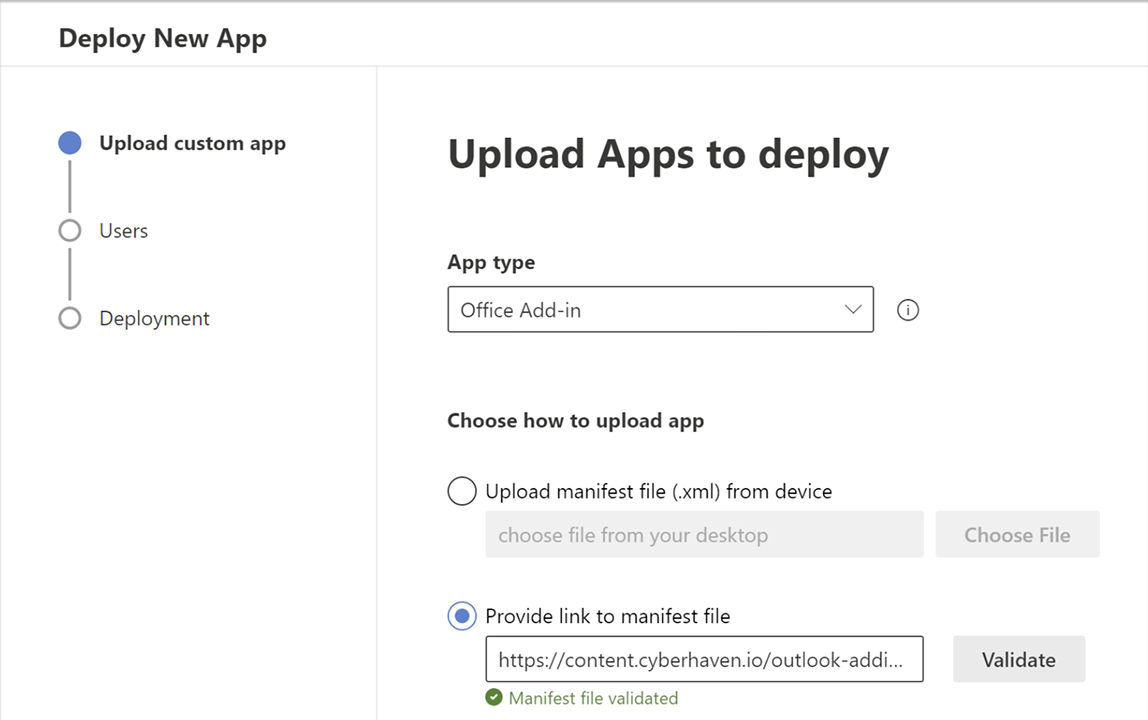This screenshot has height=720, width=1148.
Task: Click the choose file from desktop field
Action: click(704, 535)
